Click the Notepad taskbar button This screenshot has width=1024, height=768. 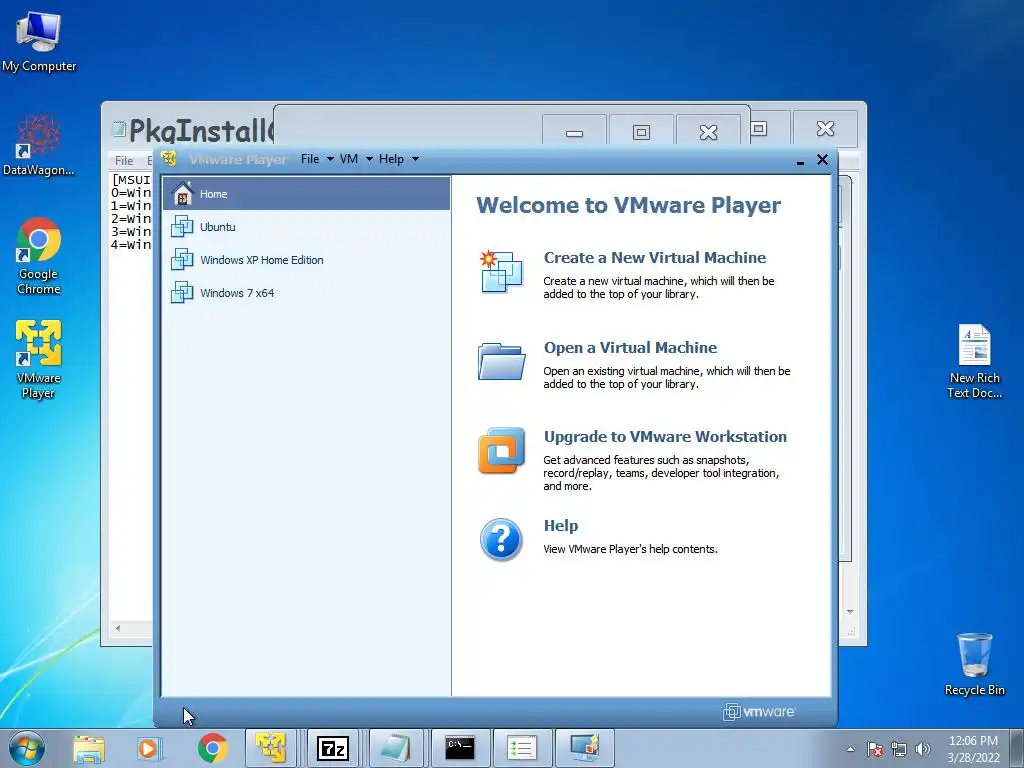pyautogui.click(x=395, y=748)
